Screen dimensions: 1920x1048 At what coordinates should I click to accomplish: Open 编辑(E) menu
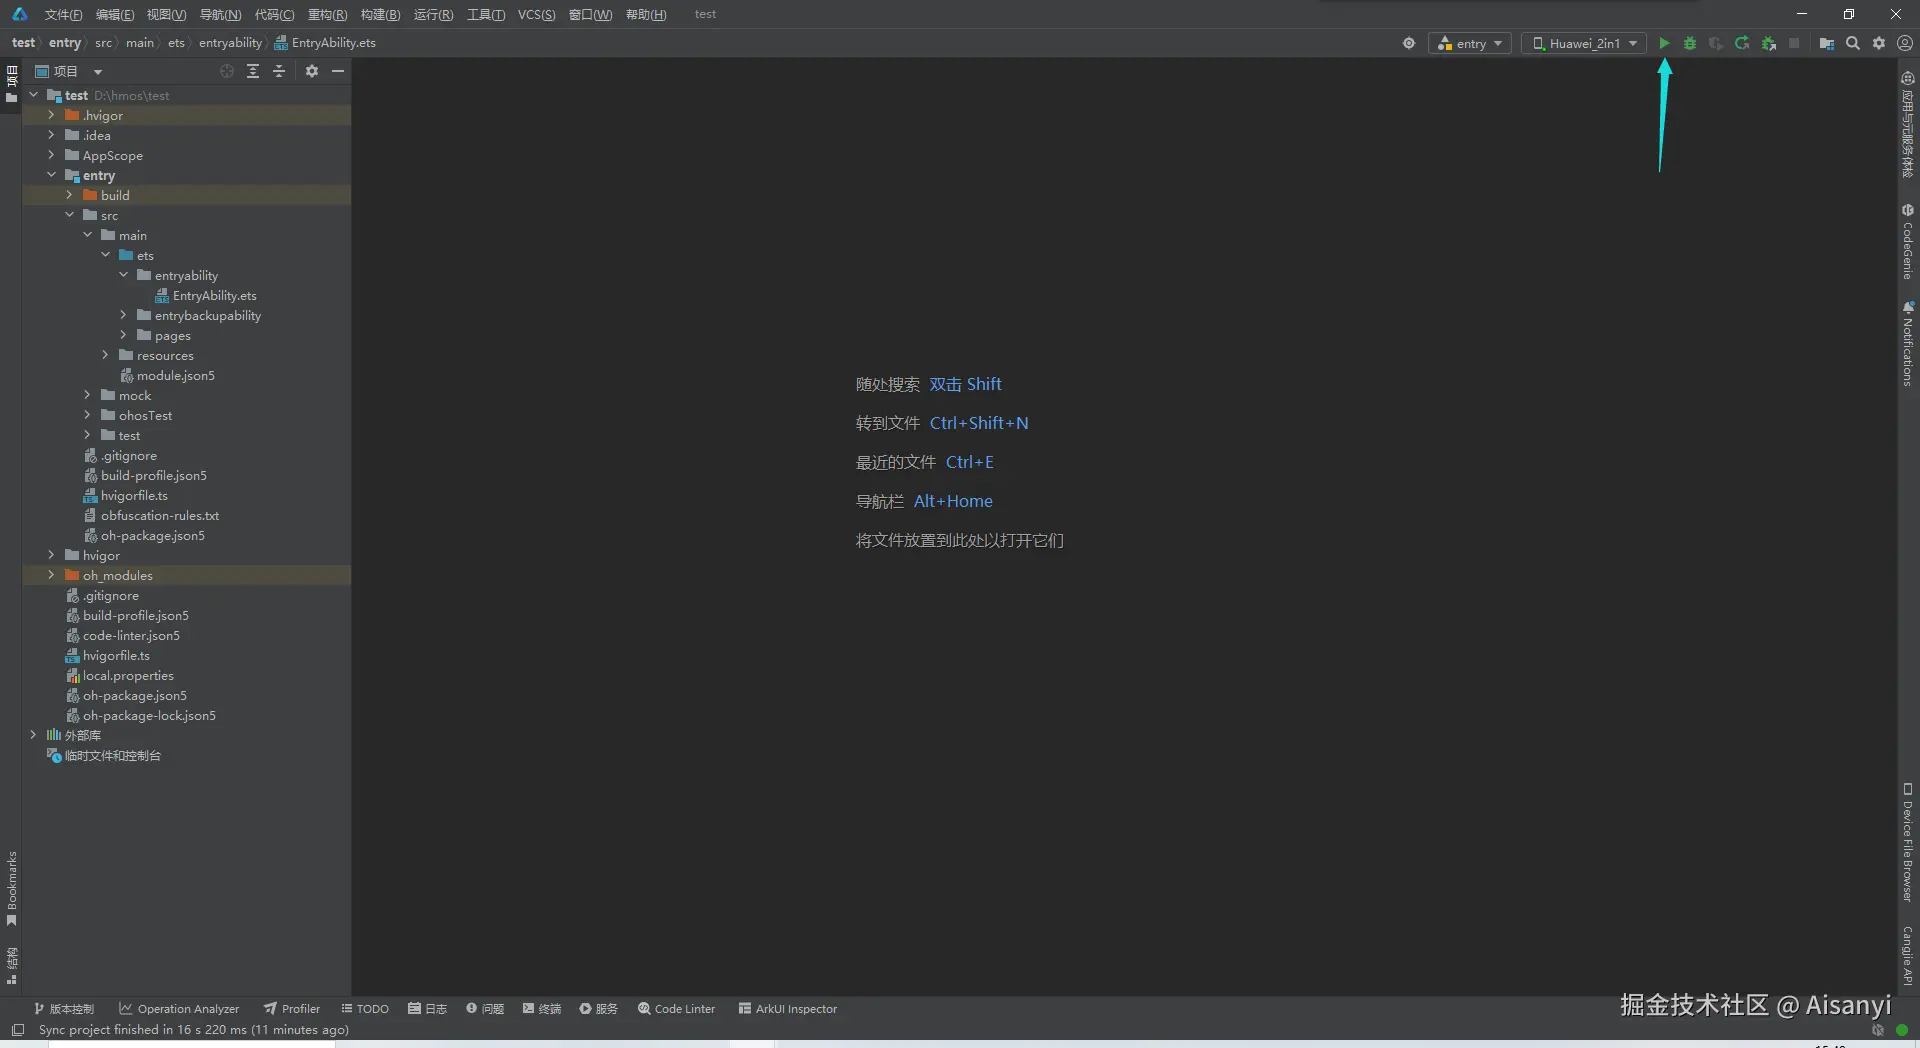point(115,14)
